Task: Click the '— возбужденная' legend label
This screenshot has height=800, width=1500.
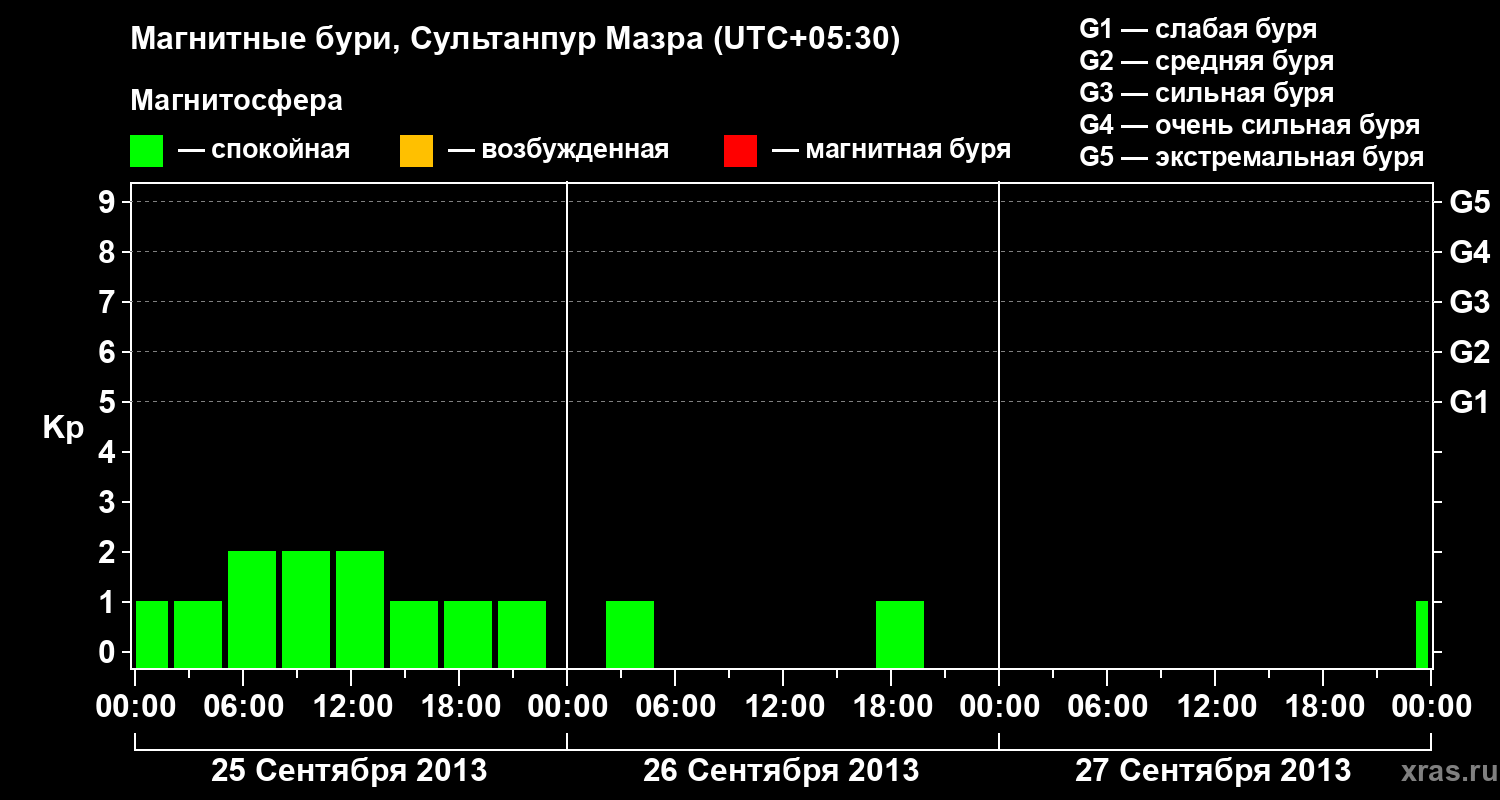Action: pos(558,151)
